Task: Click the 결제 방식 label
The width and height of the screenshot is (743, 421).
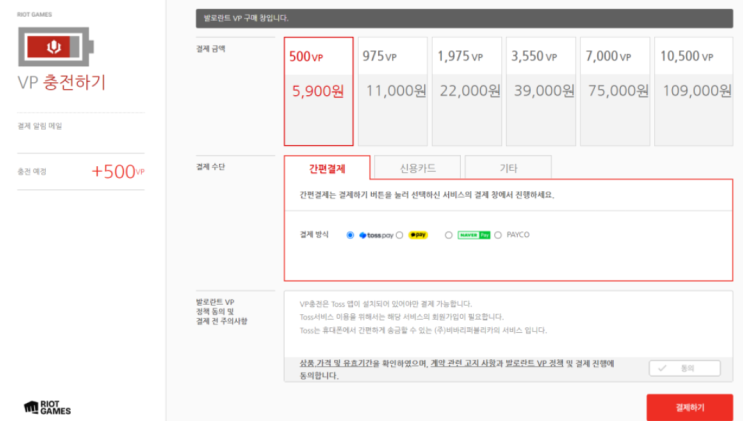Action: (314, 235)
